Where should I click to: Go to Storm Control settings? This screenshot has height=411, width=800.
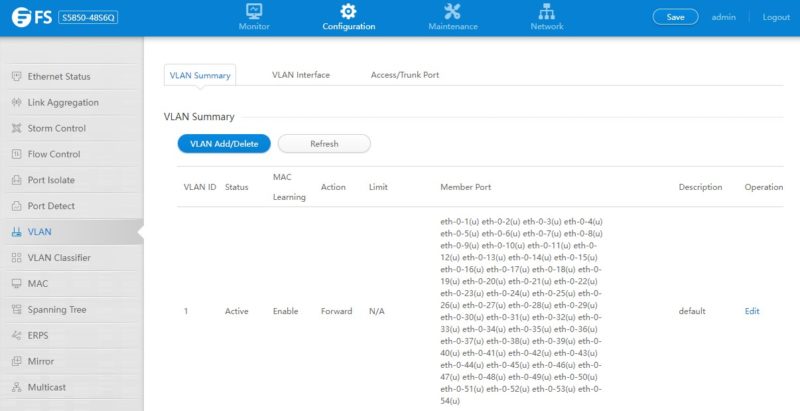coord(57,129)
